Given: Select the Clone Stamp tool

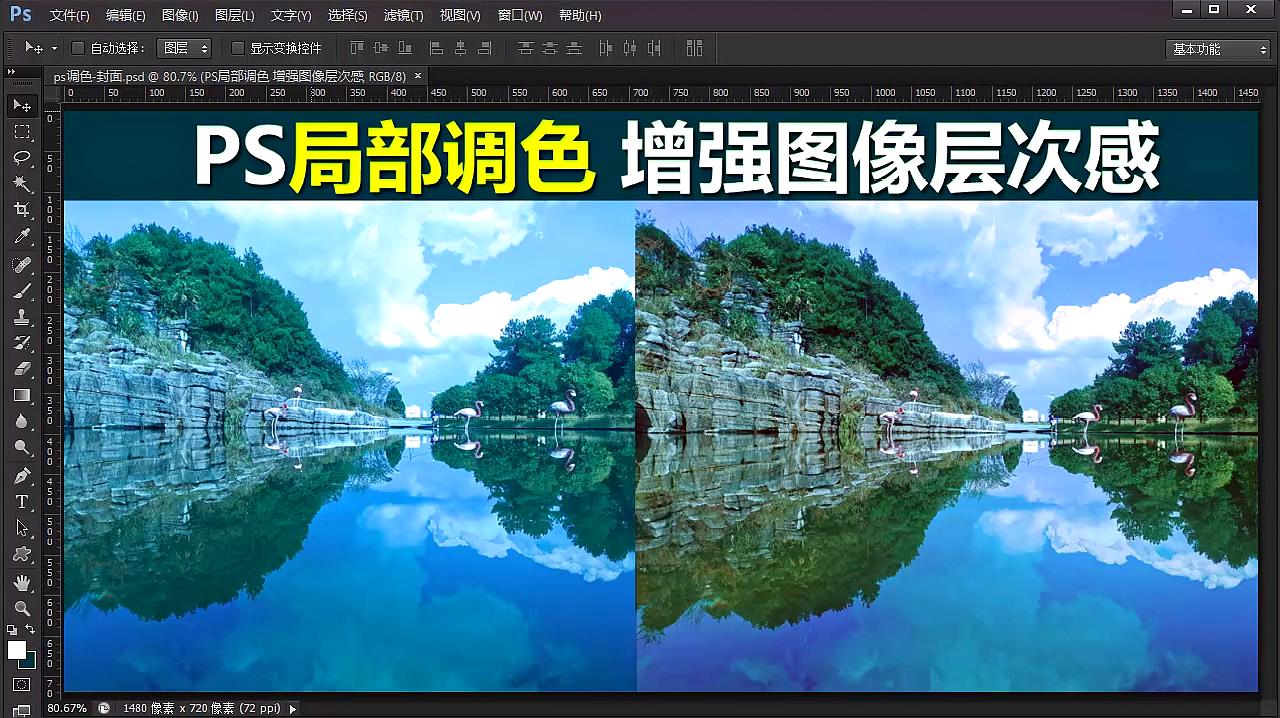Looking at the screenshot, I should (22, 317).
